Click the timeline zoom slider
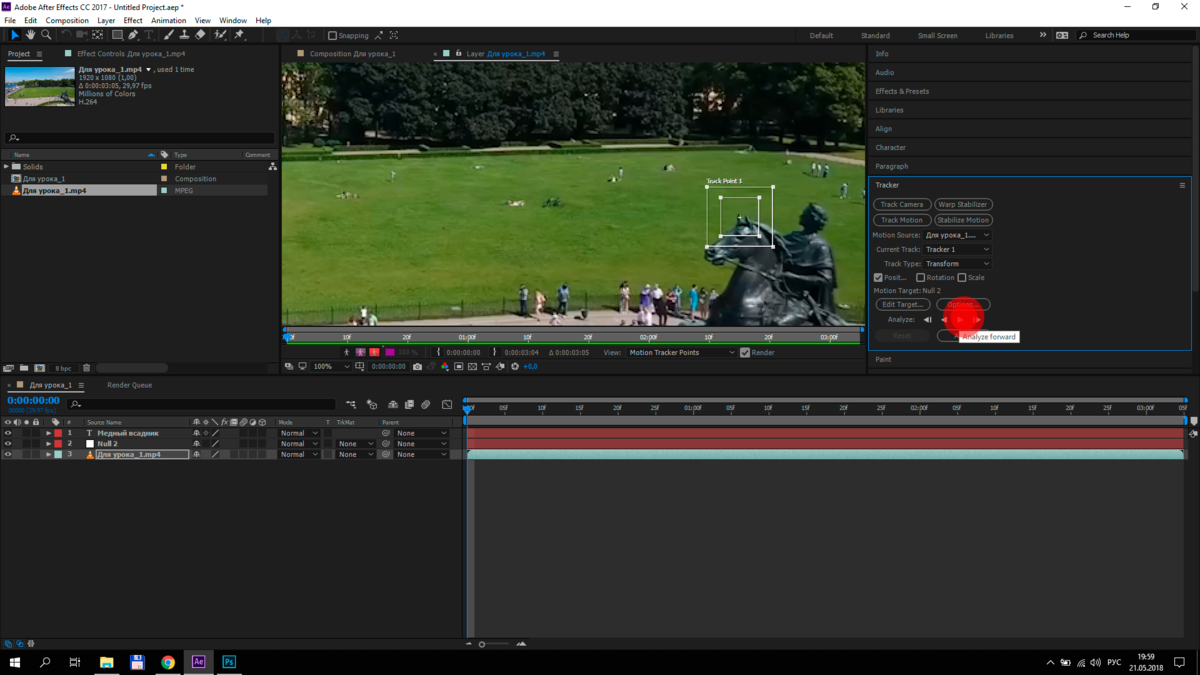Screen dimensions: 1200x675 pos(482,644)
